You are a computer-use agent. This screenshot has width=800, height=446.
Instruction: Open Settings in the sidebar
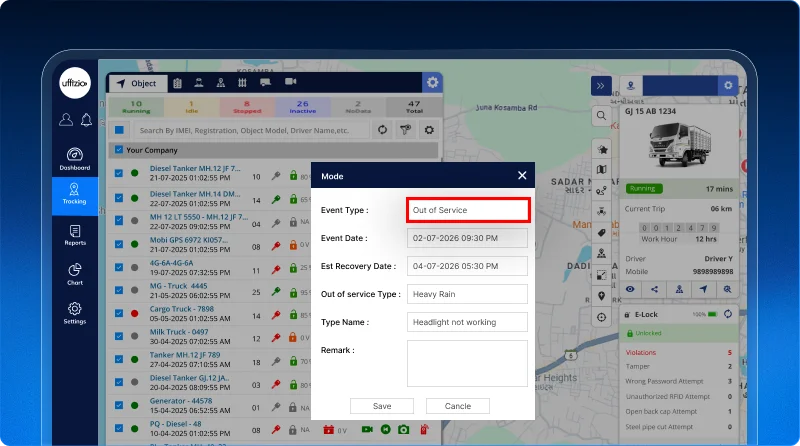(x=74, y=313)
